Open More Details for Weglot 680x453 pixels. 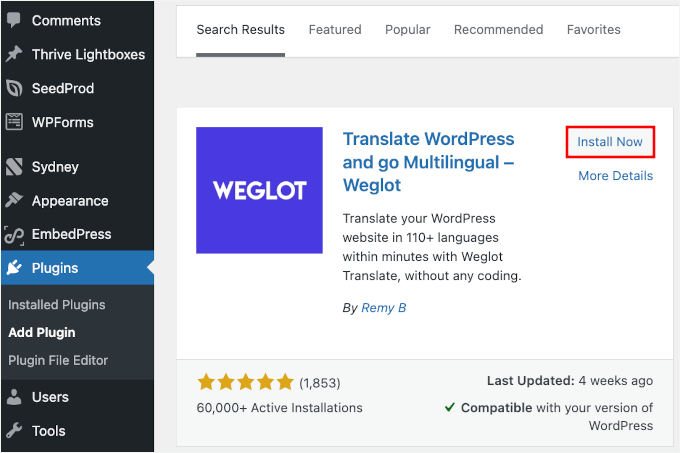point(615,176)
